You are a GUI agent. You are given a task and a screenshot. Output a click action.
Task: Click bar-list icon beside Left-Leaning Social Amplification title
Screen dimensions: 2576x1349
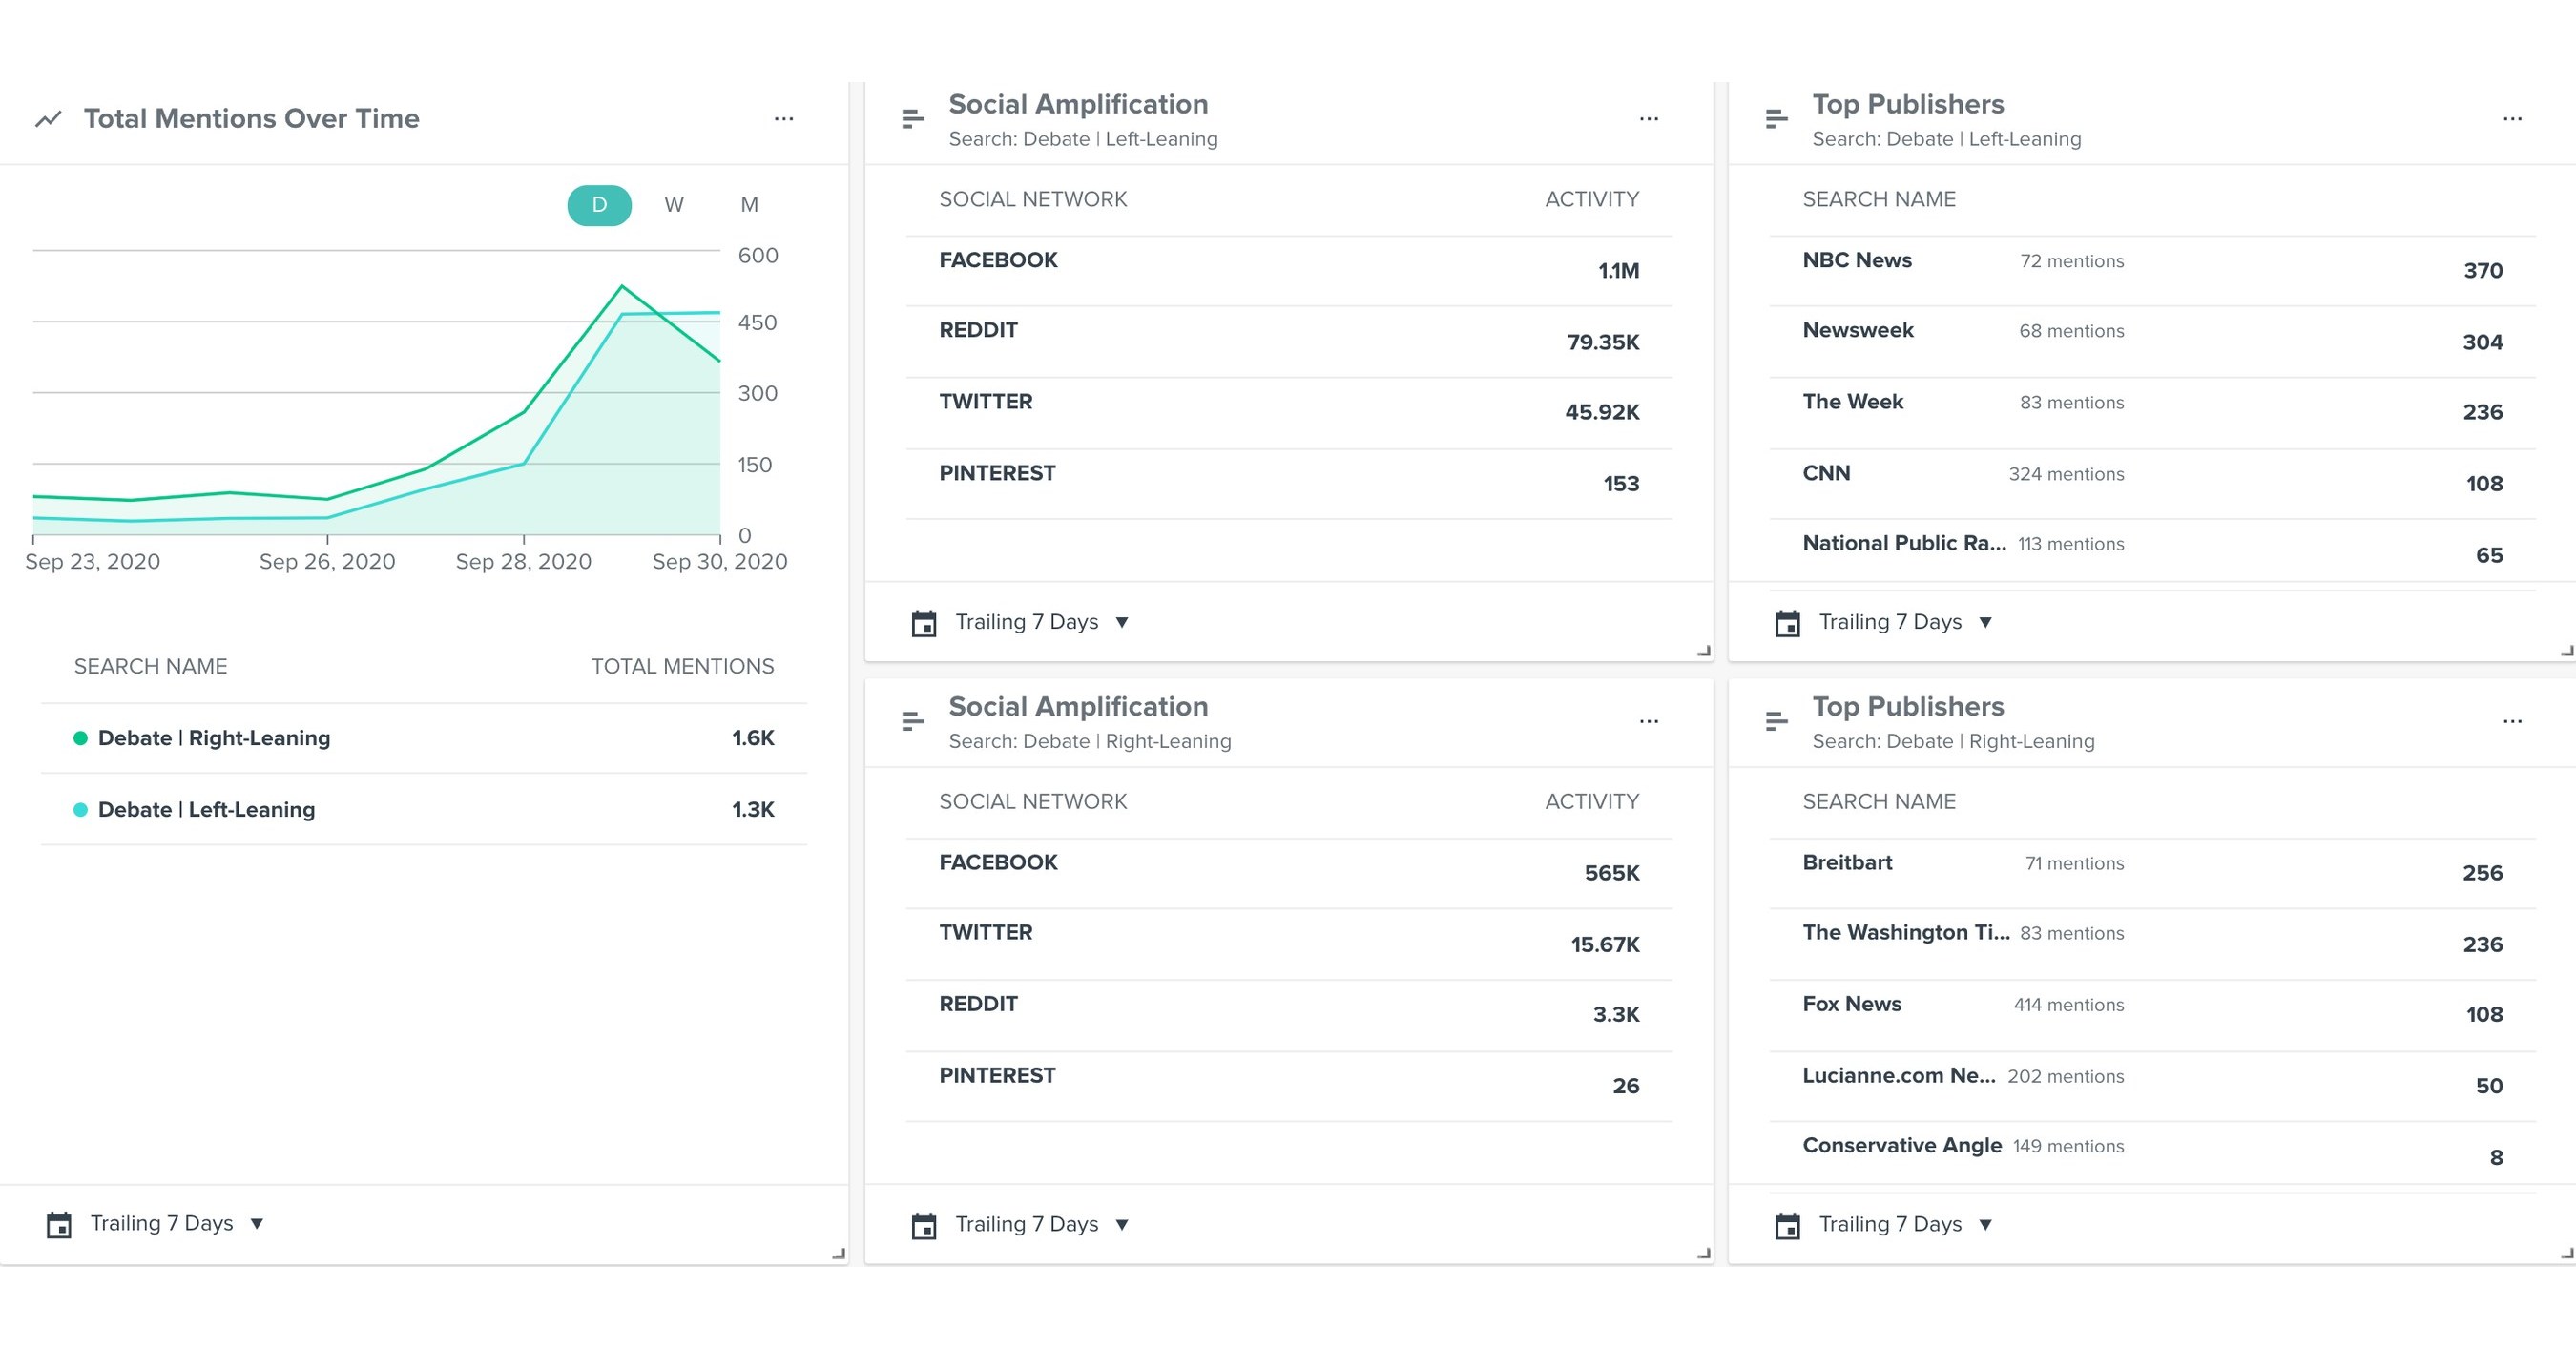(912, 119)
